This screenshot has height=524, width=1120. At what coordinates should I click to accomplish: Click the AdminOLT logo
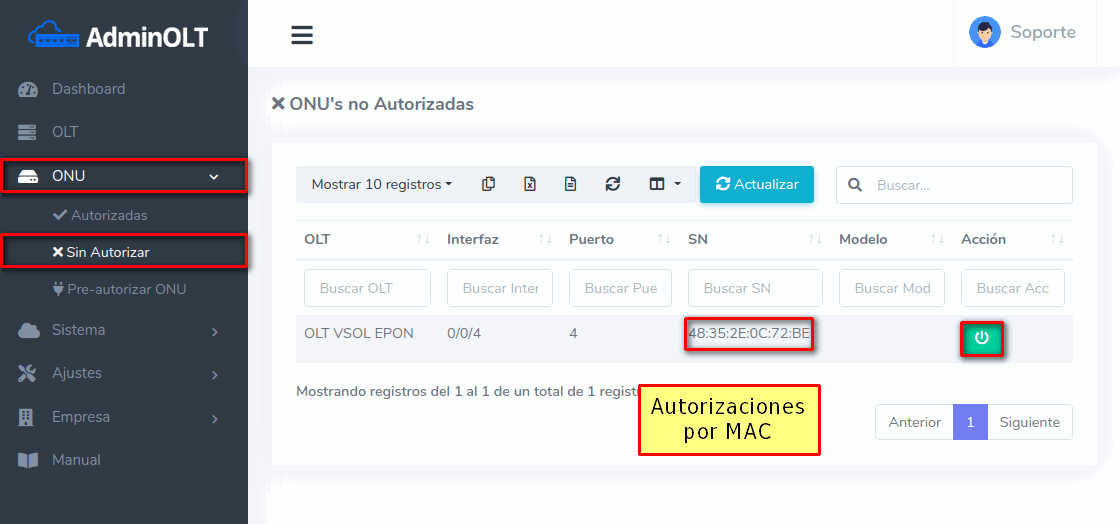[x=120, y=37]
